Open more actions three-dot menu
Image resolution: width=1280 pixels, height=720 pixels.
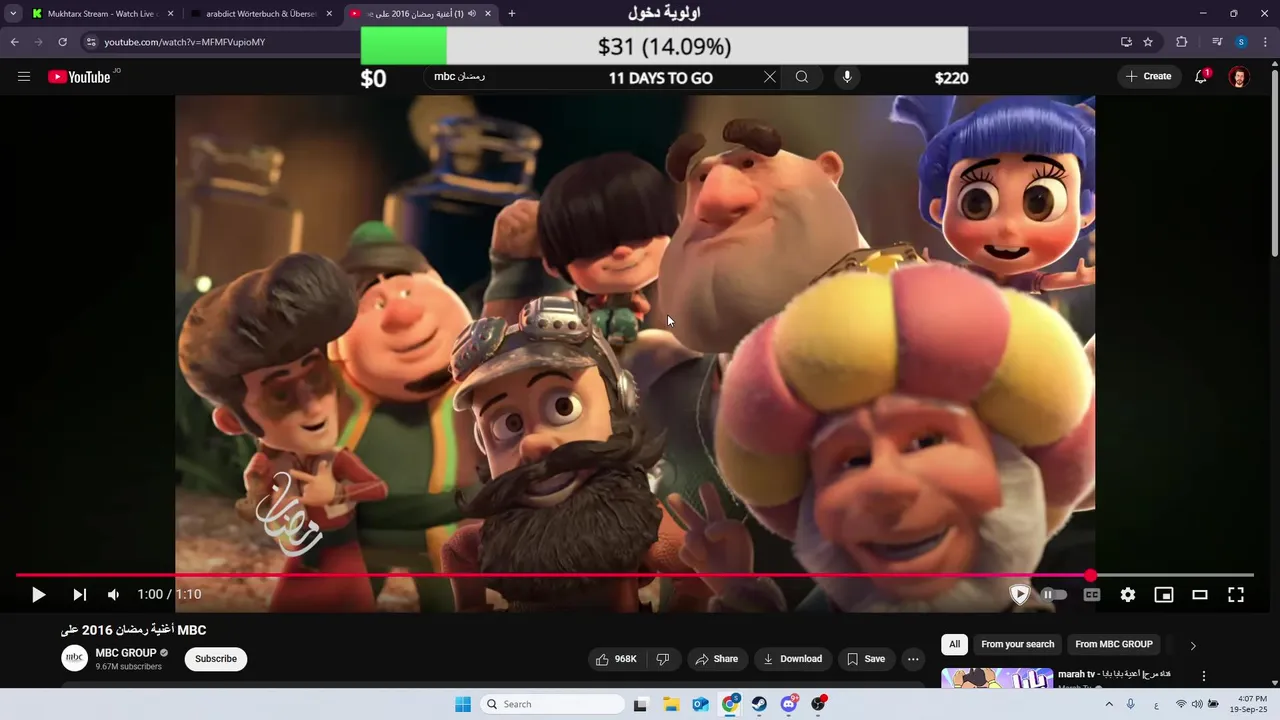click(x=913, y=659)
